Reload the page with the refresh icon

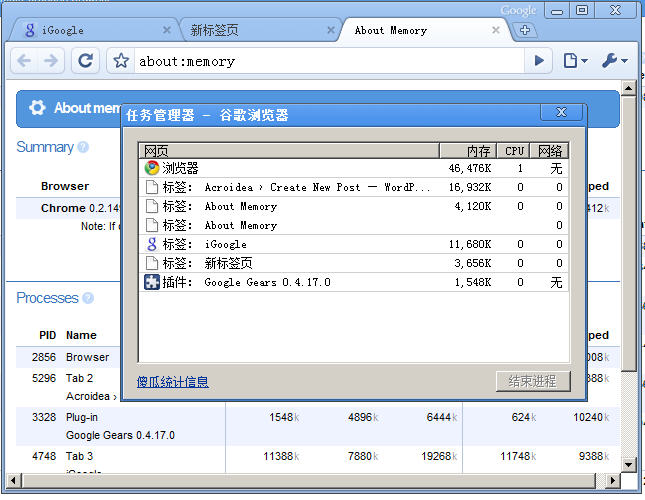86,61
